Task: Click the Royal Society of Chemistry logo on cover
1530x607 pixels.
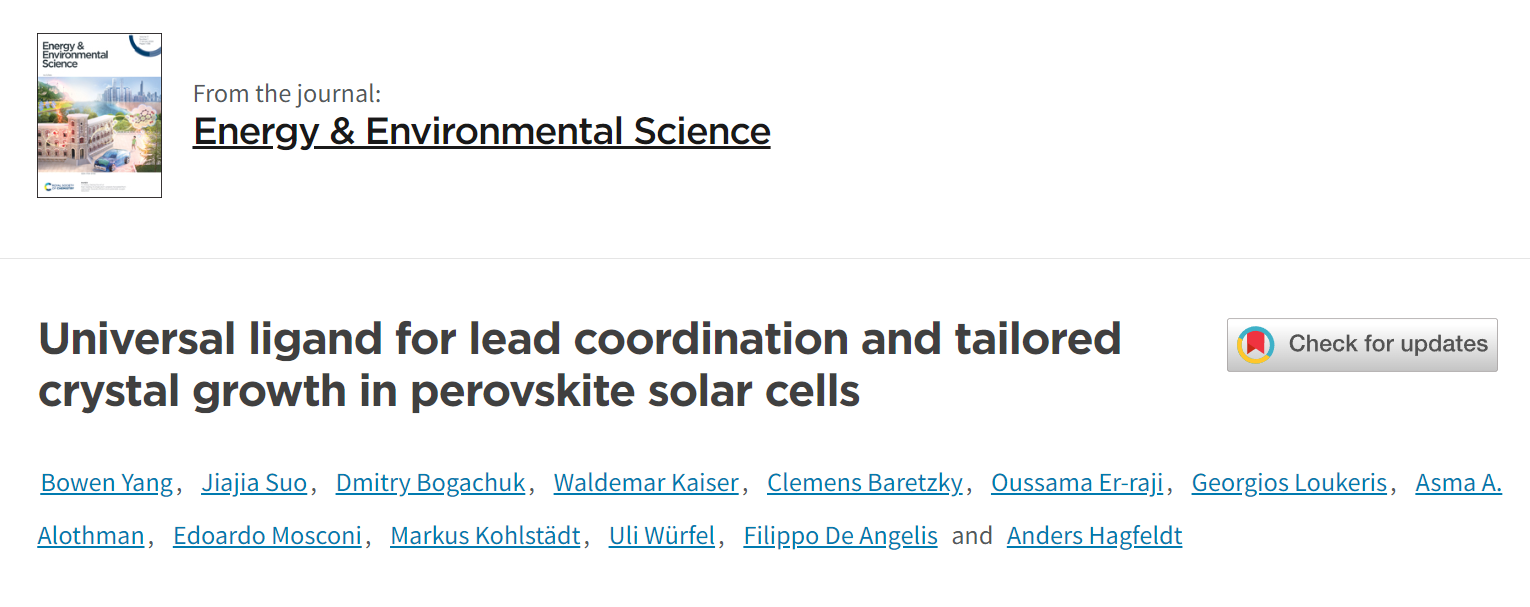Action: pos(61,187)
